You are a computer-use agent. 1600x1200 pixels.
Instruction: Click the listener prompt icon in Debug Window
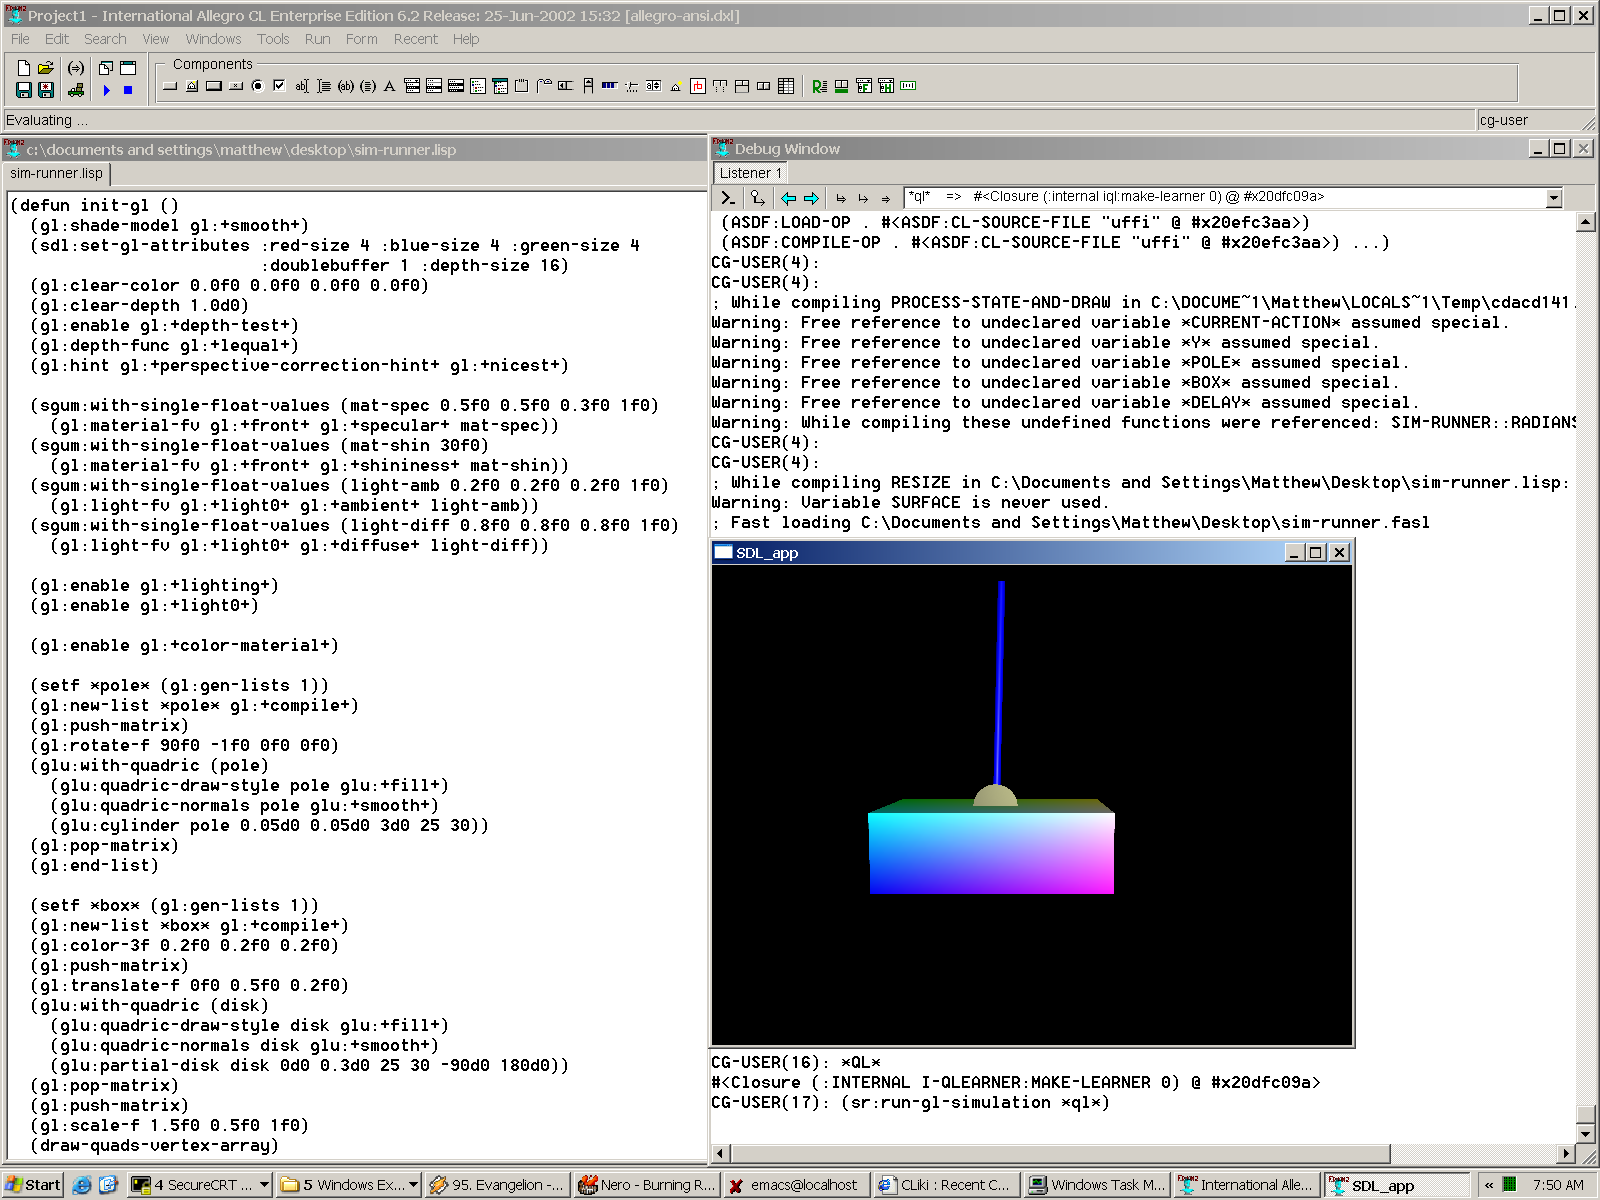click(x=728, y=198)
